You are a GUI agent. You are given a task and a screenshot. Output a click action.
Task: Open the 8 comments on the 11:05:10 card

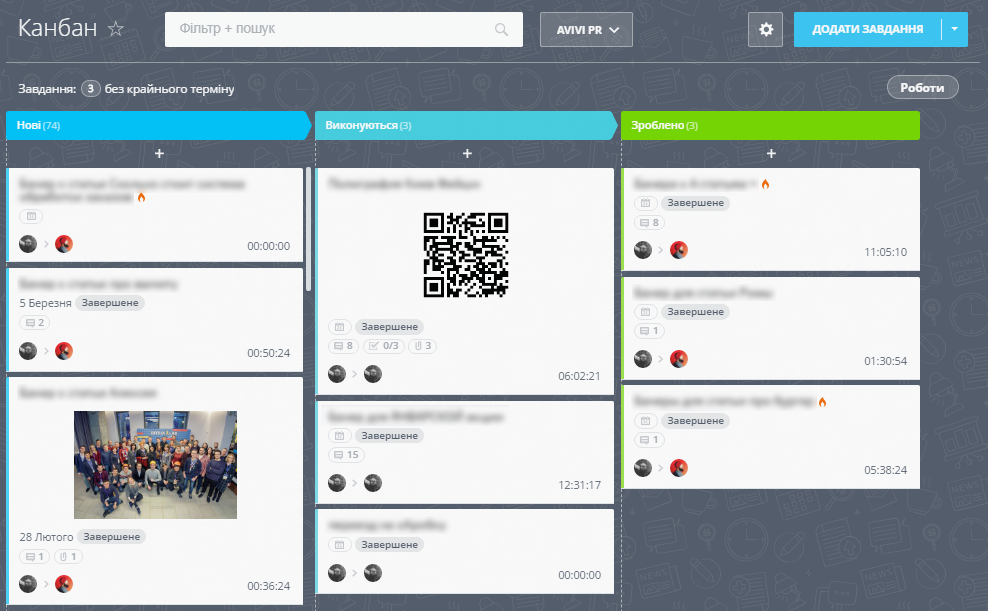[649, 222]
